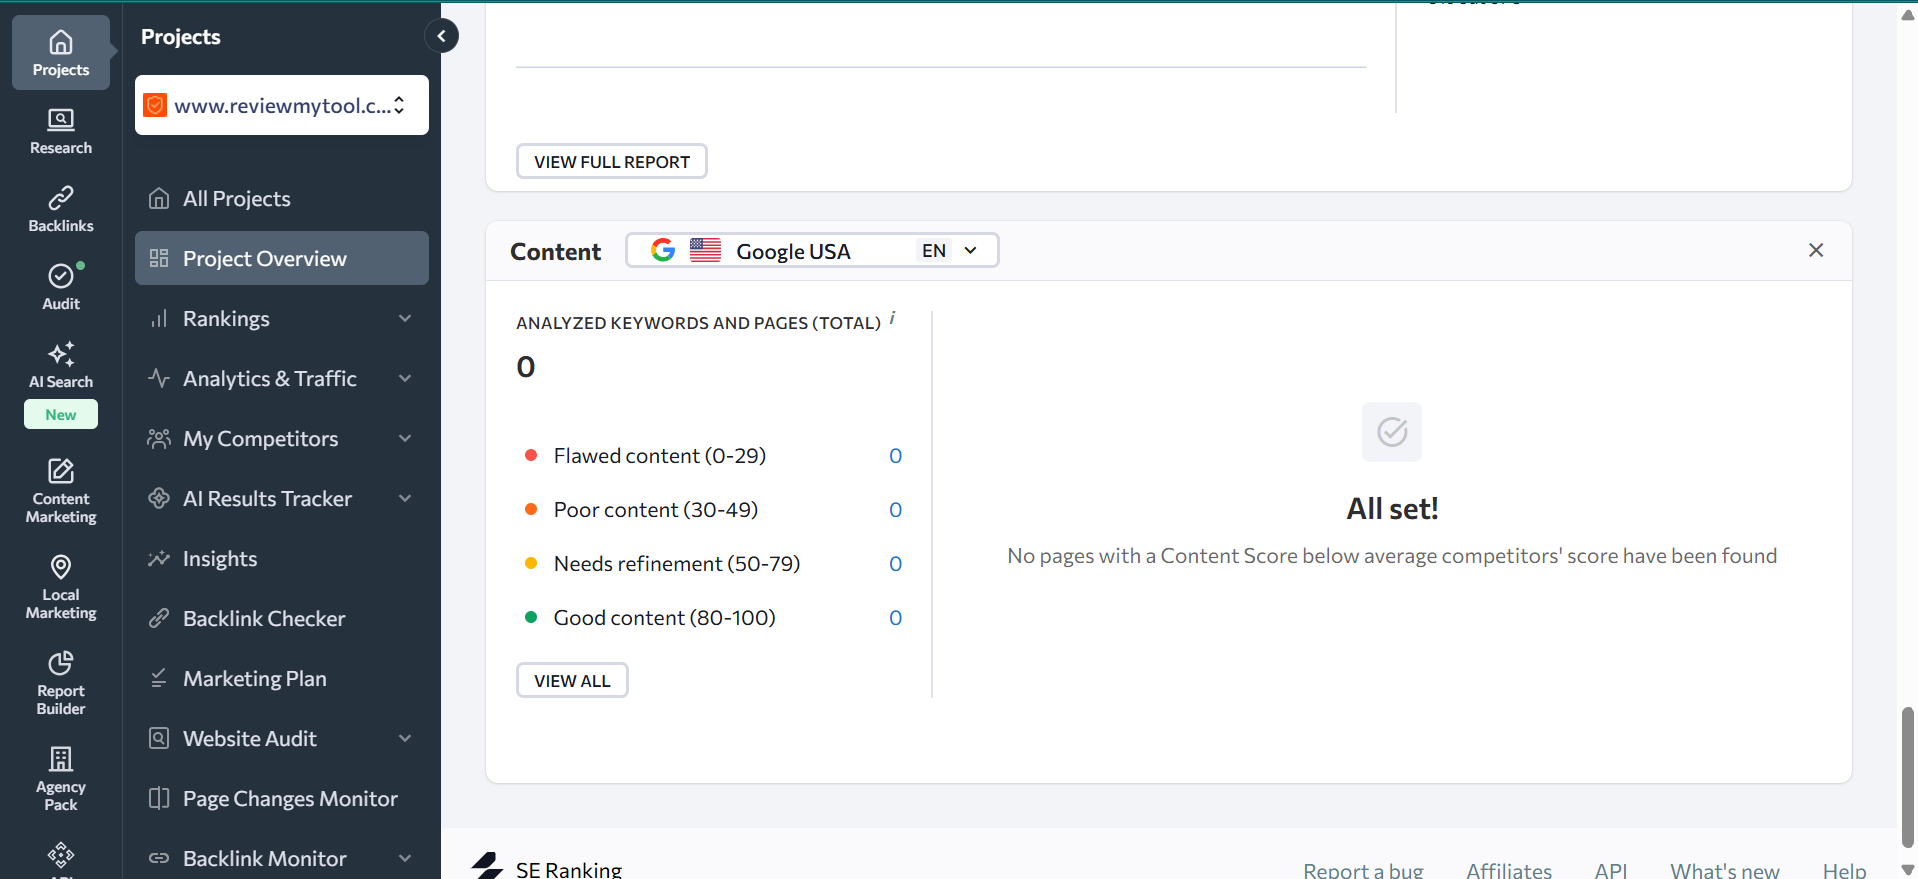Viewport: 1918px width, 879px height.
Task: Open the Local Marketing pin icon
Action: tap(61, 567)
